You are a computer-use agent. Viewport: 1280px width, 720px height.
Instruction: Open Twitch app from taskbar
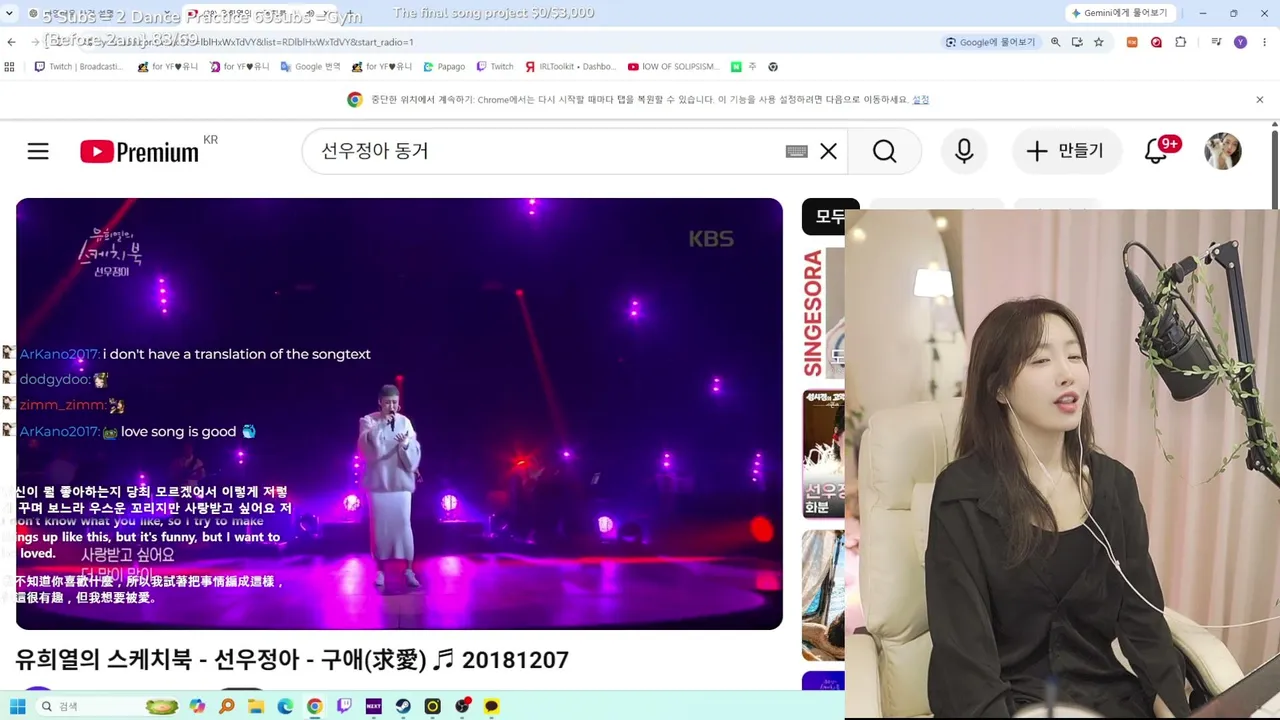point(344,706)
